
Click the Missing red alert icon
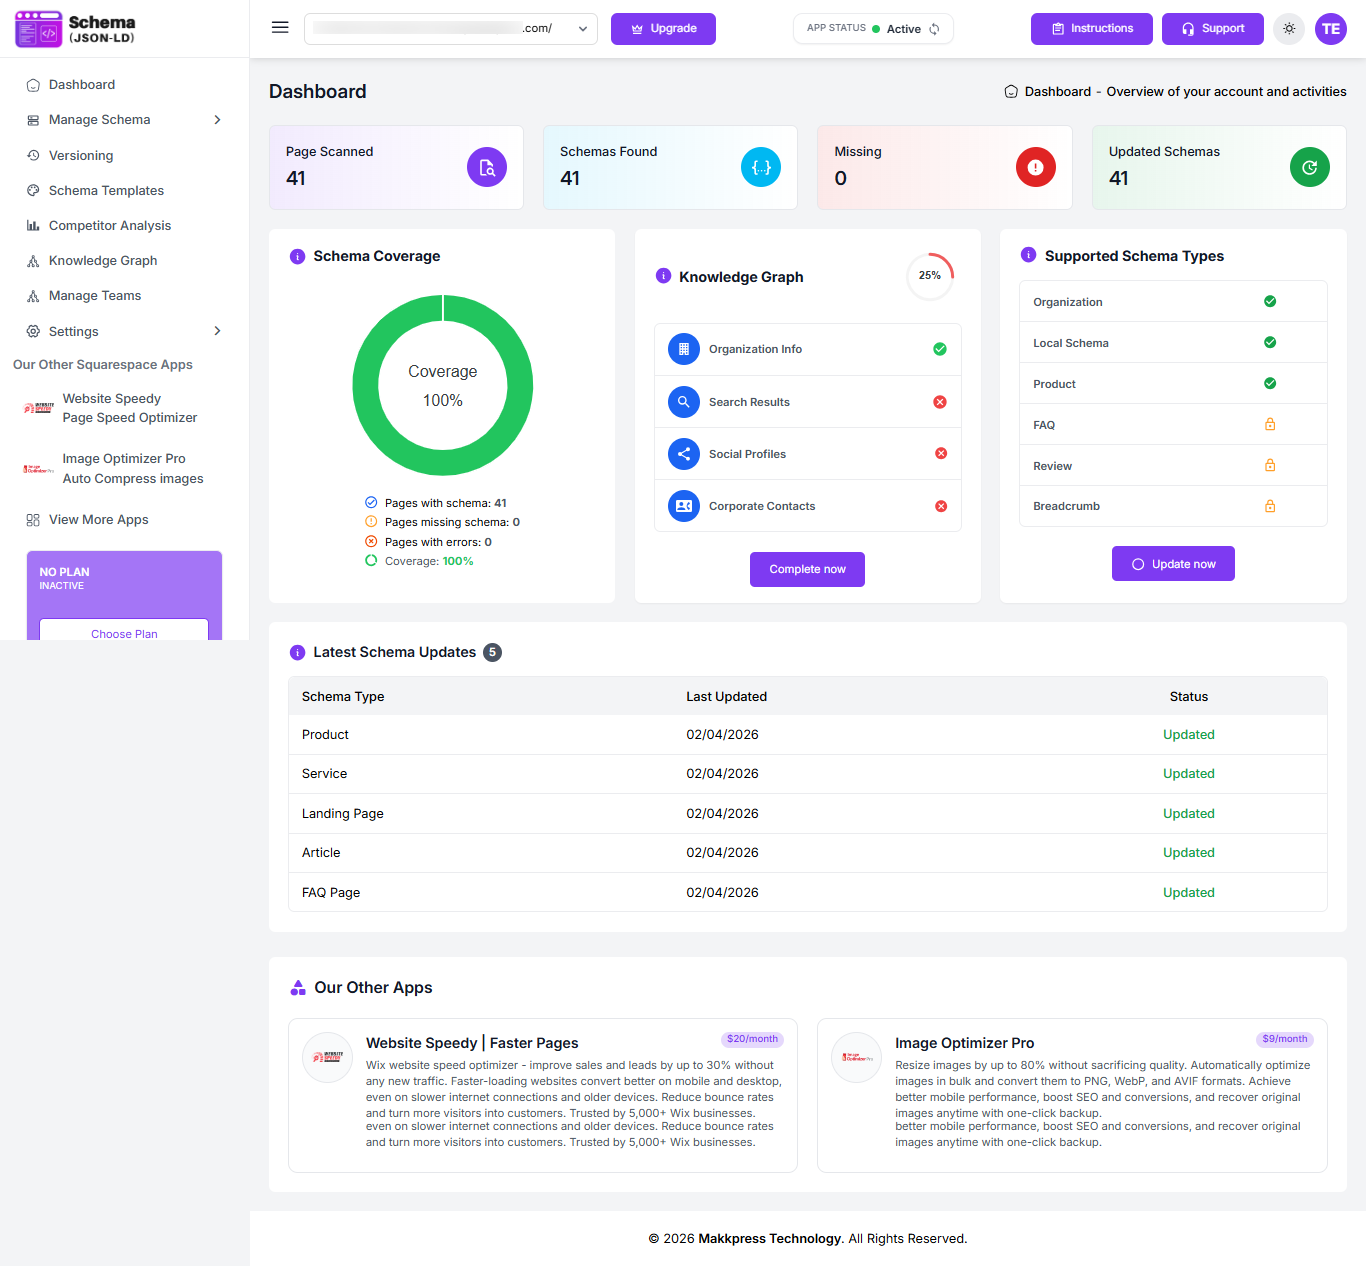click(1035, 167)
